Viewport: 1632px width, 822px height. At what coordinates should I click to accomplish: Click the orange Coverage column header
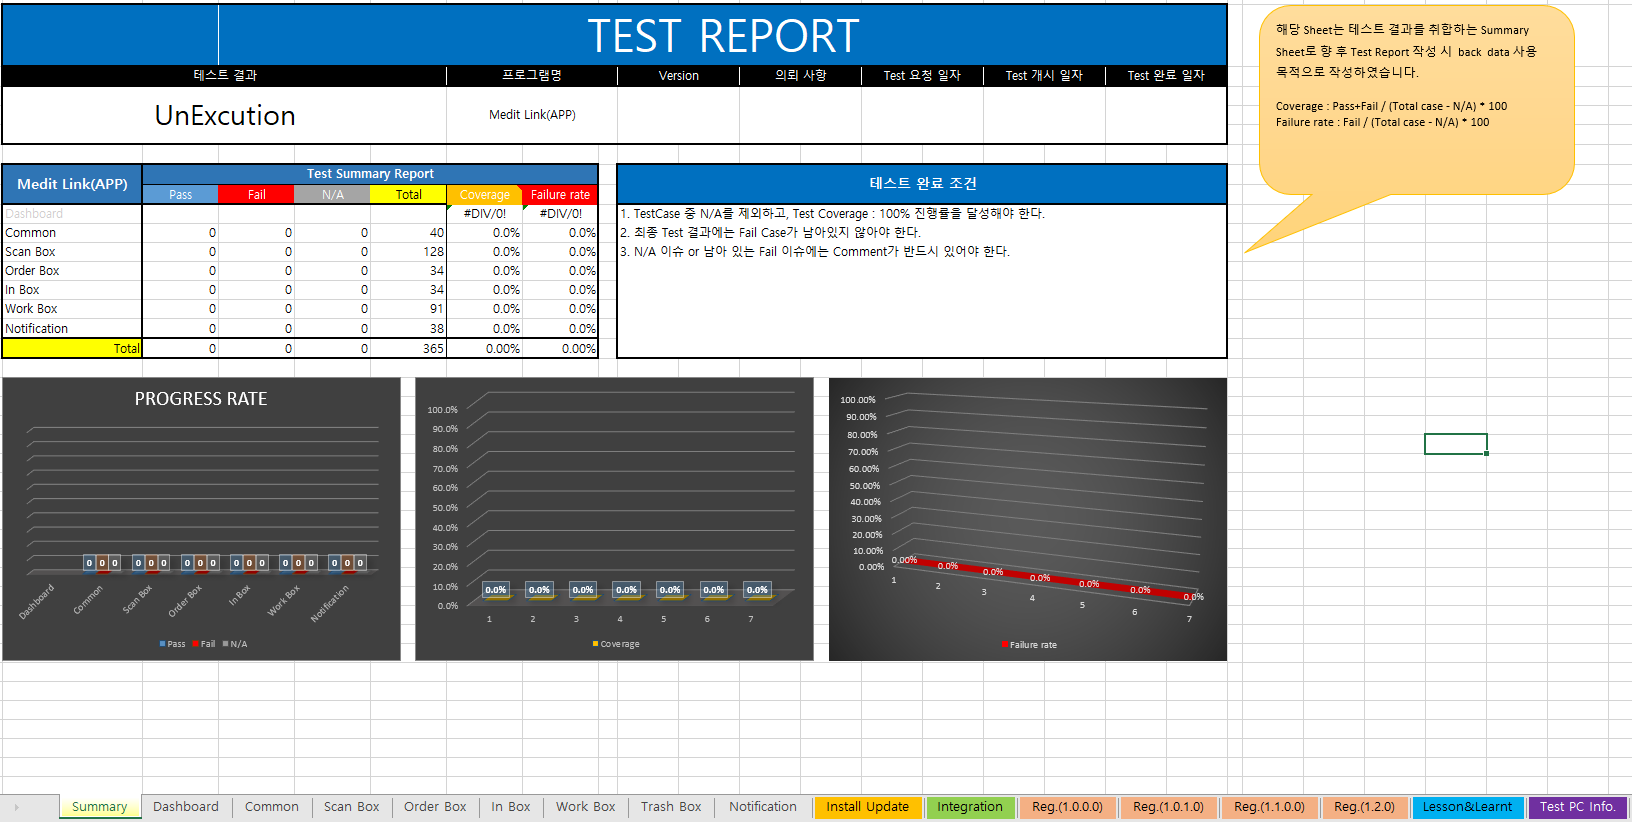pos(485,195)
